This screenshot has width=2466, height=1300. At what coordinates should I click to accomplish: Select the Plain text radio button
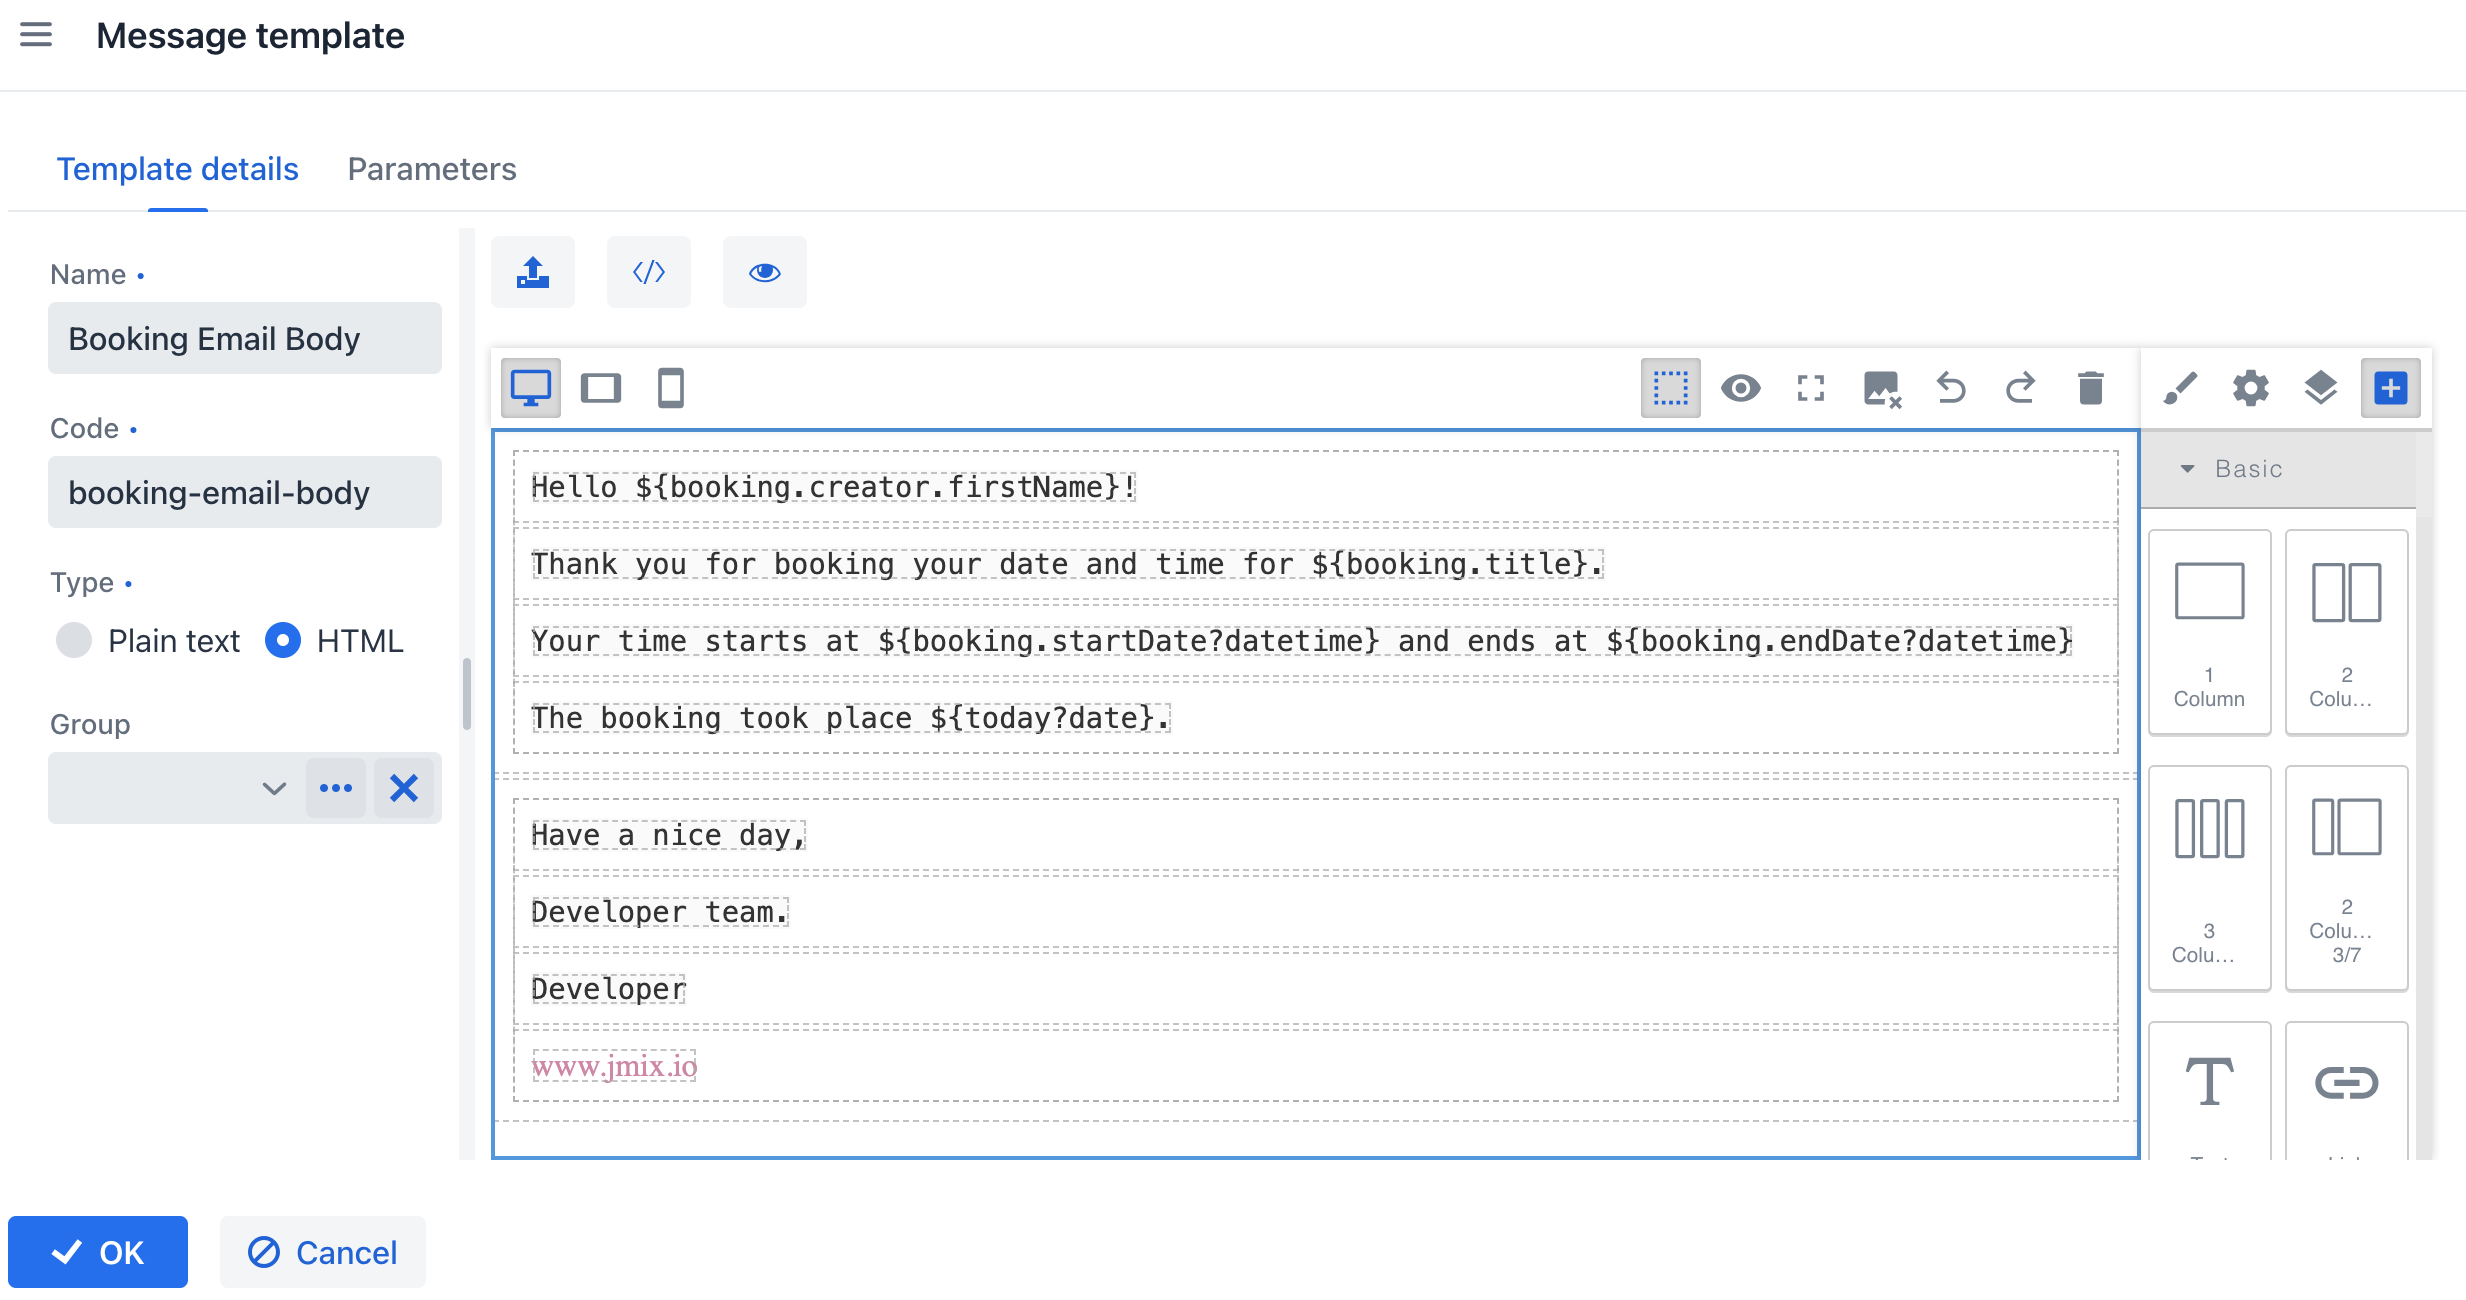tap(74, 640)
